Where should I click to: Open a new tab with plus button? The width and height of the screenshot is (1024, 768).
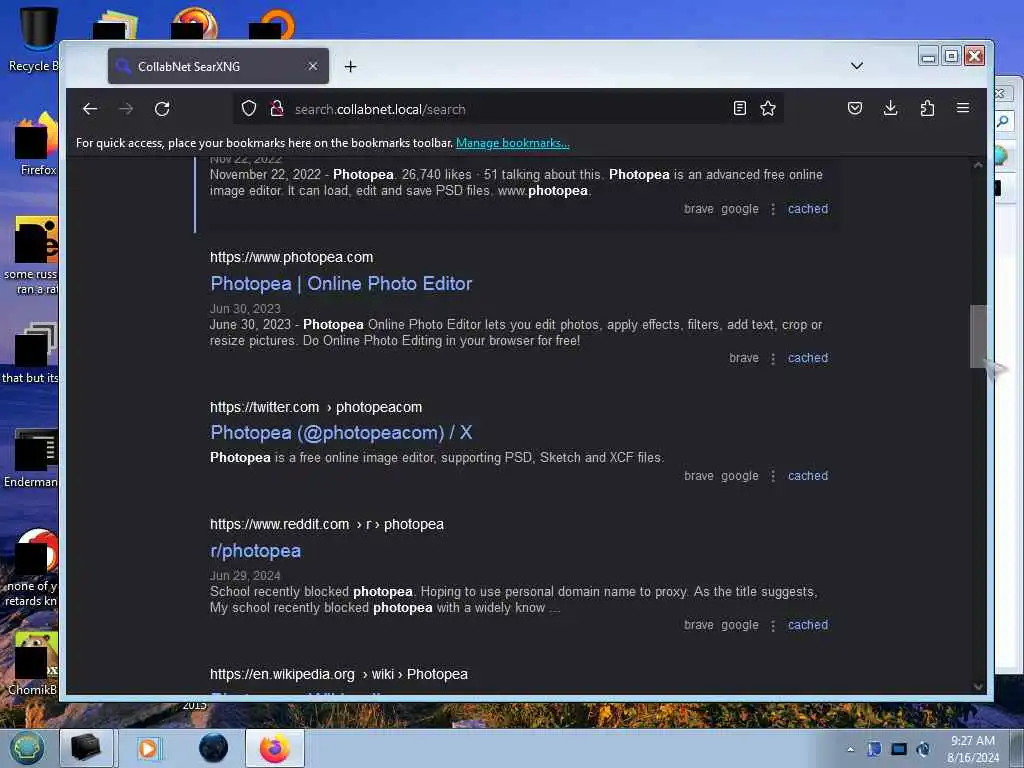351,67
